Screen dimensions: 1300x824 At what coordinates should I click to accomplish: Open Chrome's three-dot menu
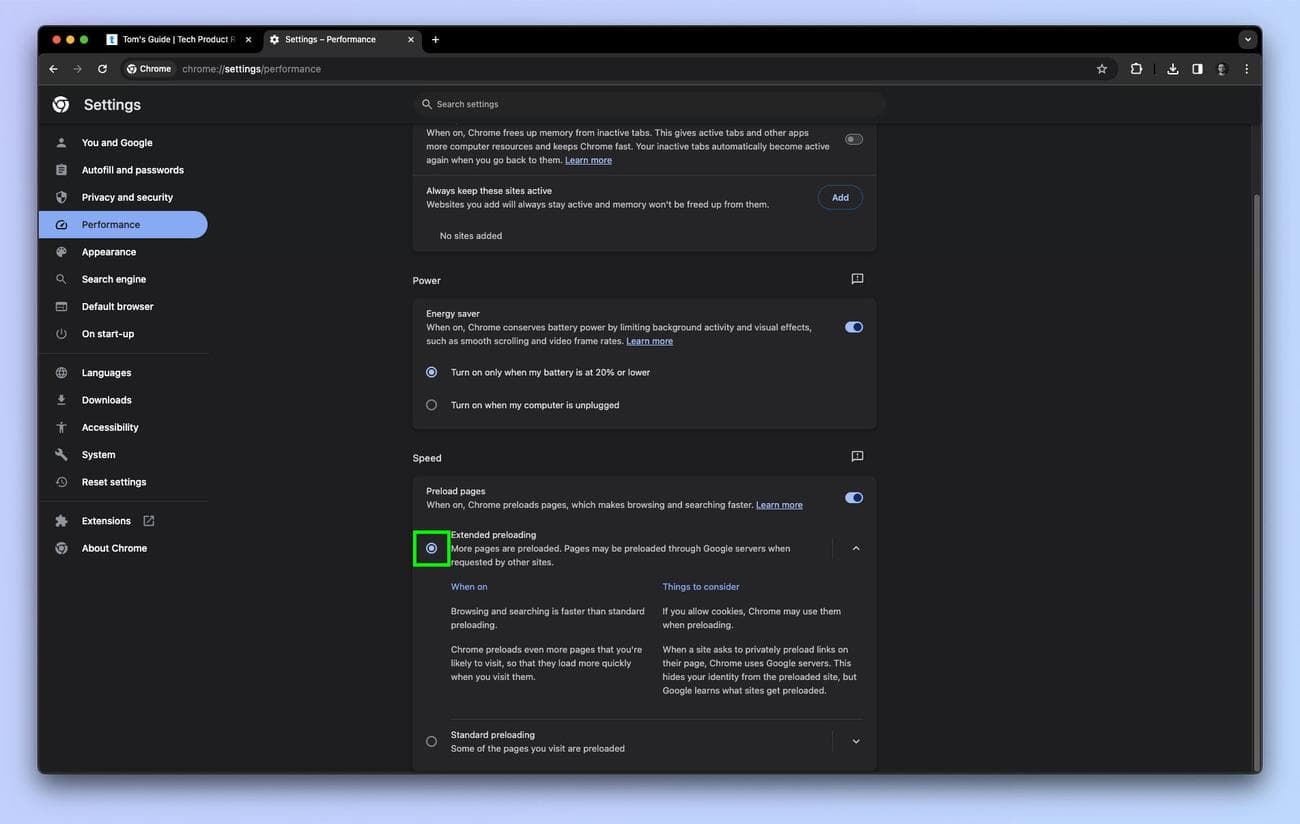1246,69
